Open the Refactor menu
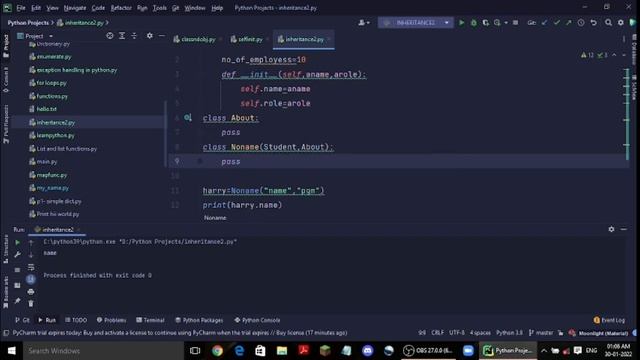640x360 pixels. click(121, 8)
